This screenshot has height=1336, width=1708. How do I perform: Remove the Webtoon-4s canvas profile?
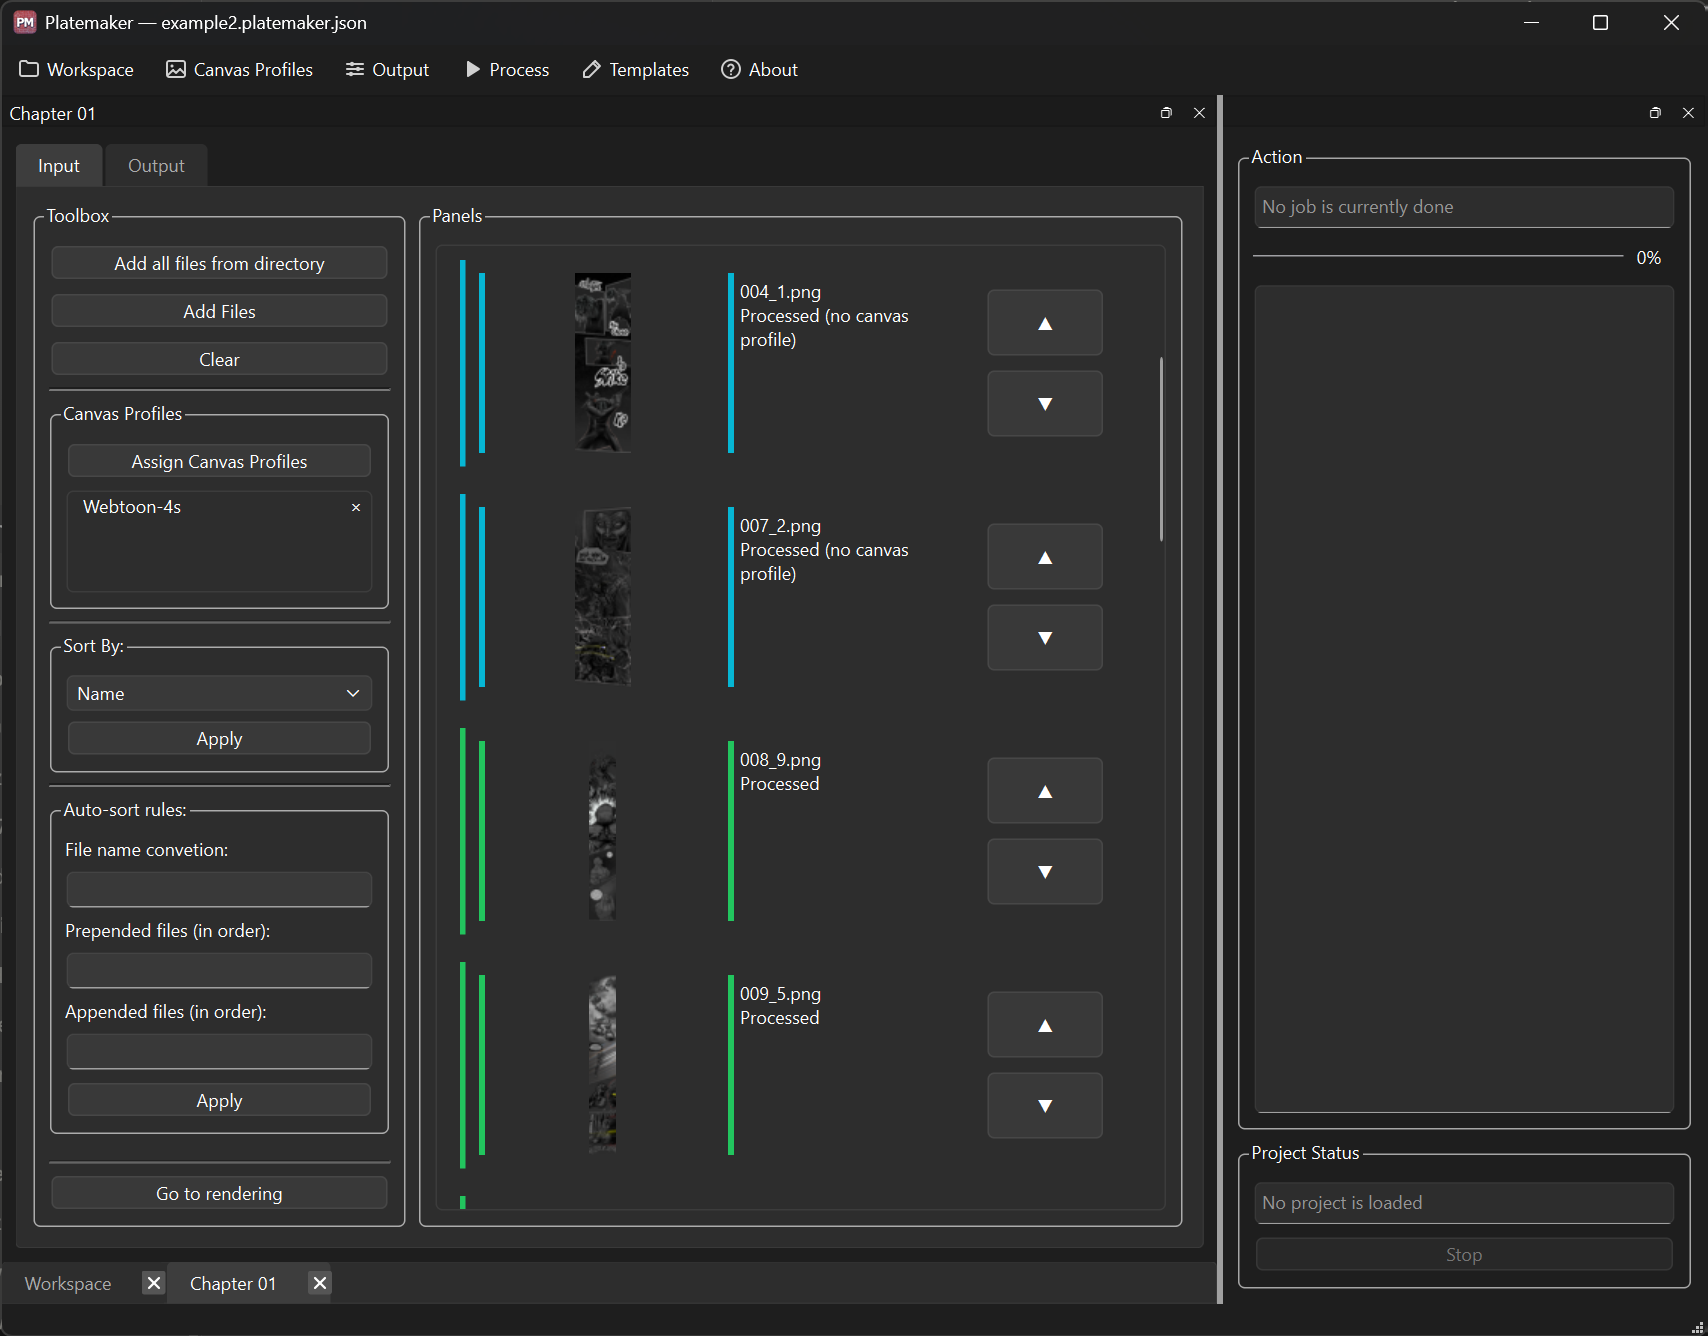coord(356,508)
